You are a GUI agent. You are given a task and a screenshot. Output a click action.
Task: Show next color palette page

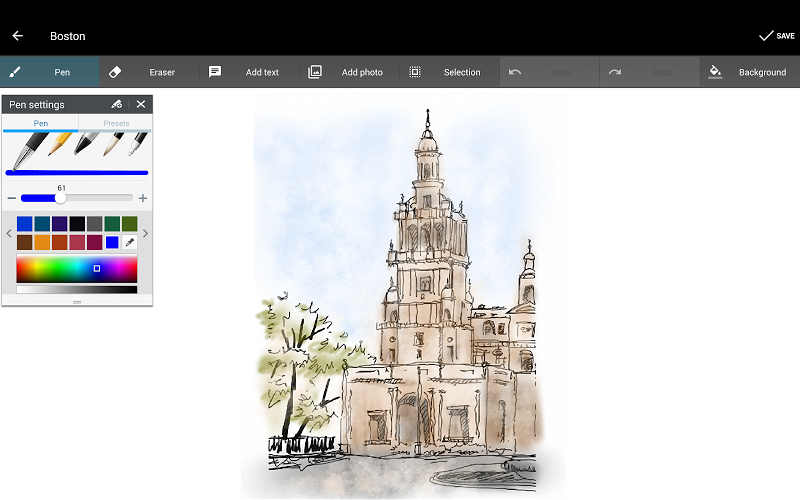pos(145,234)
